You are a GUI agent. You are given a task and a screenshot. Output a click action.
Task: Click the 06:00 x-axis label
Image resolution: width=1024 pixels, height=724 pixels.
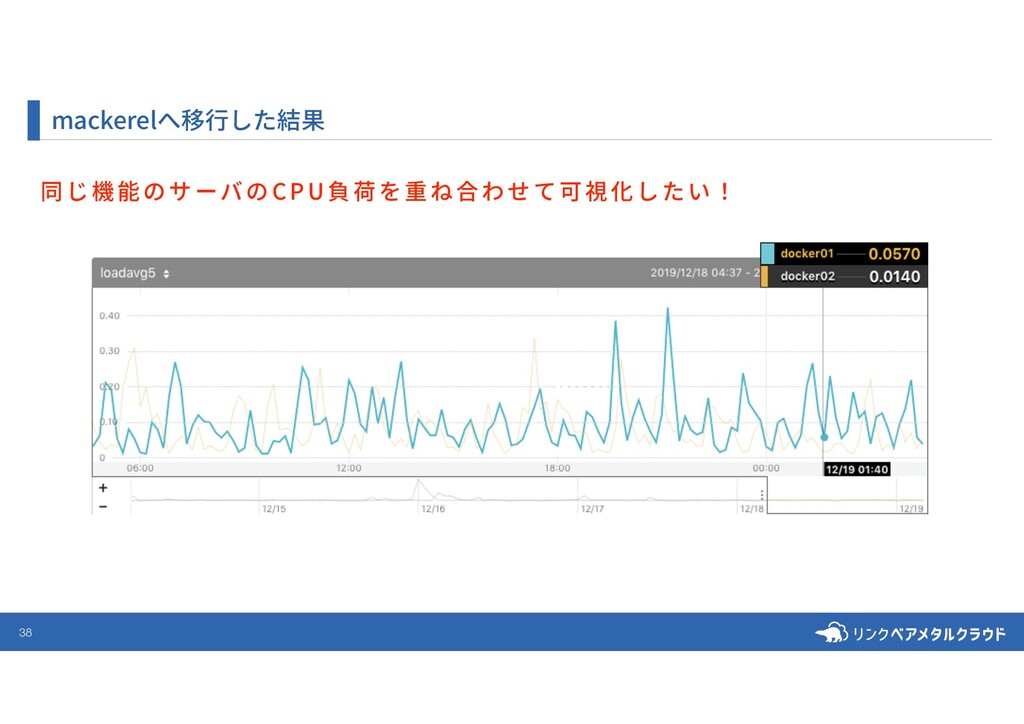coord(140,468)
